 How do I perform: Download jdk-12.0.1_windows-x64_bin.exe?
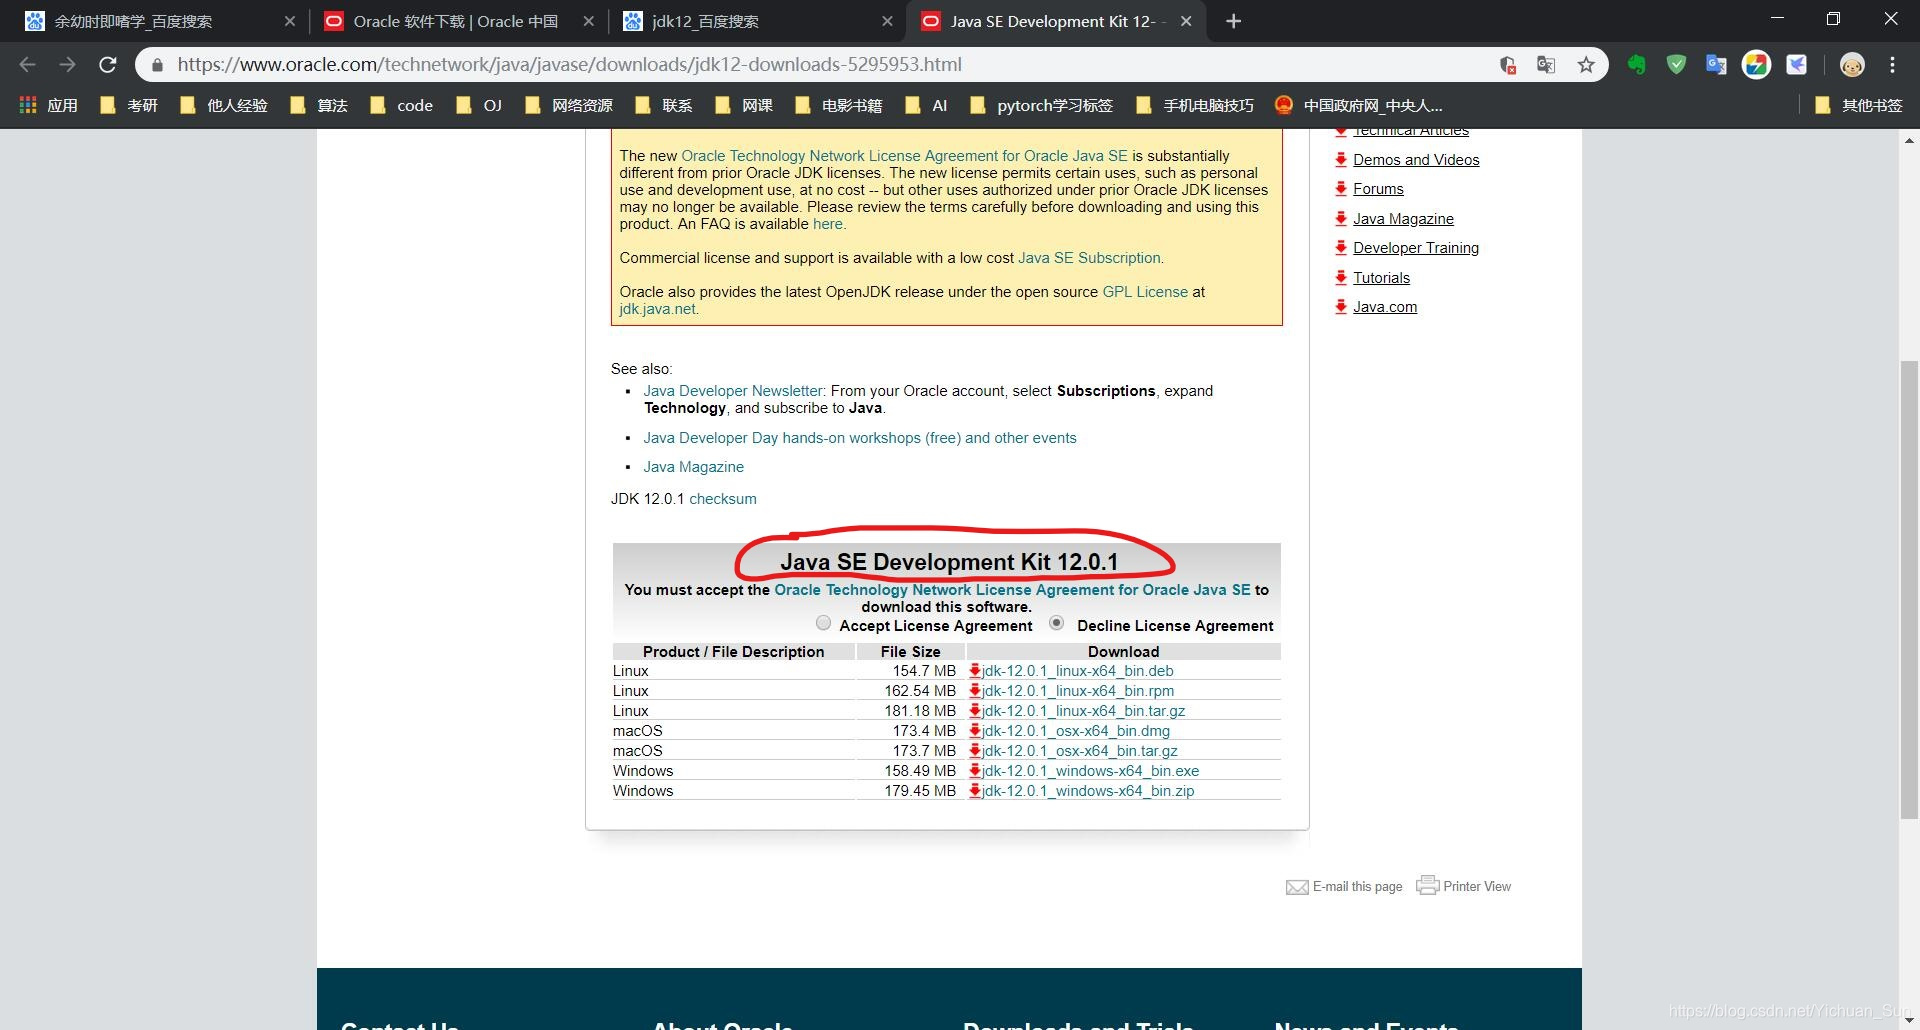pyautogui.click(x=1090, y=771)
